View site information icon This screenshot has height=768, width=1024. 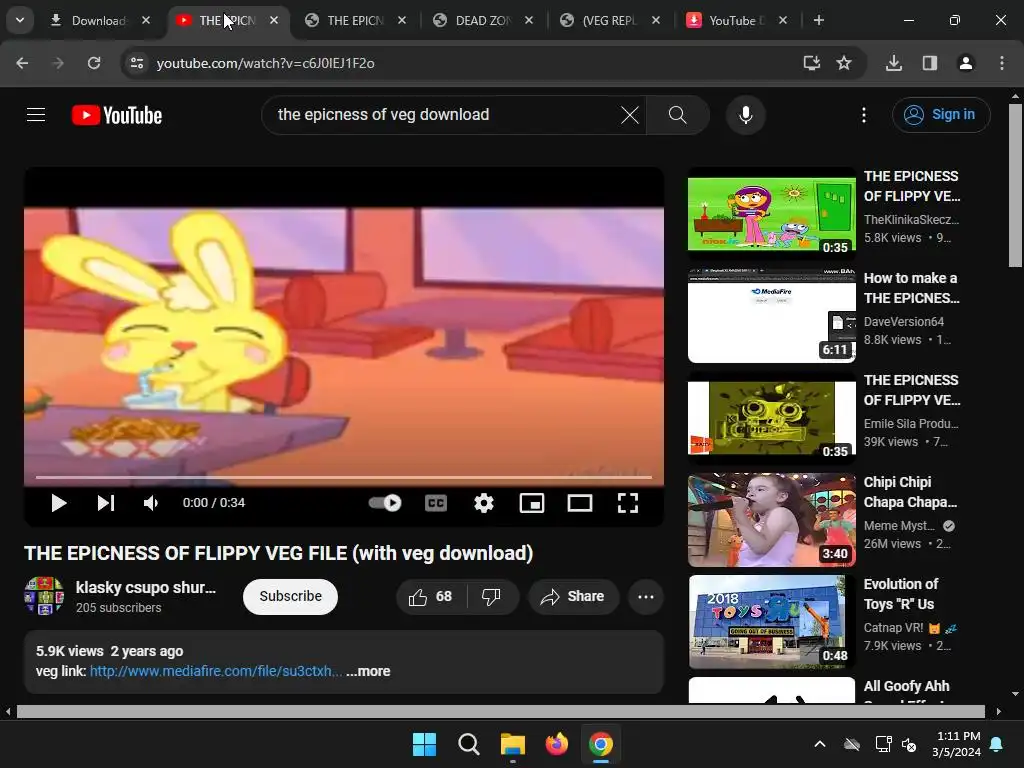pyautogui.click(x=137, y=63)
